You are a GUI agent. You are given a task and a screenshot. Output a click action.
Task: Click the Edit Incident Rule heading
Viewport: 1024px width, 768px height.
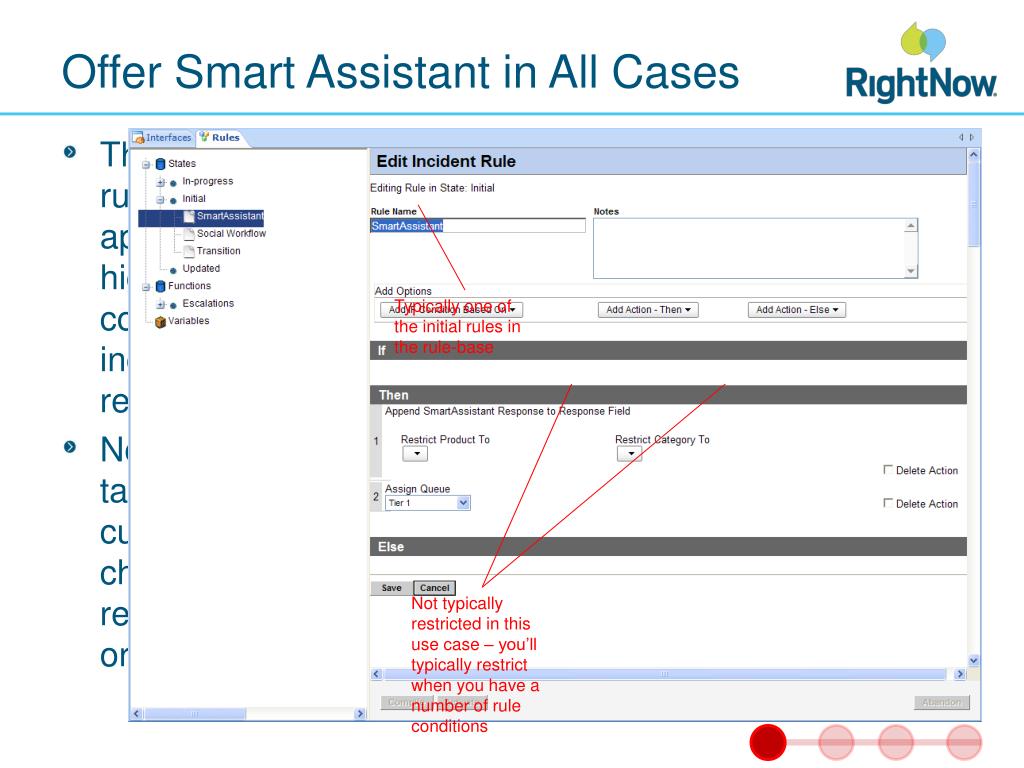[x=446, y=161]
